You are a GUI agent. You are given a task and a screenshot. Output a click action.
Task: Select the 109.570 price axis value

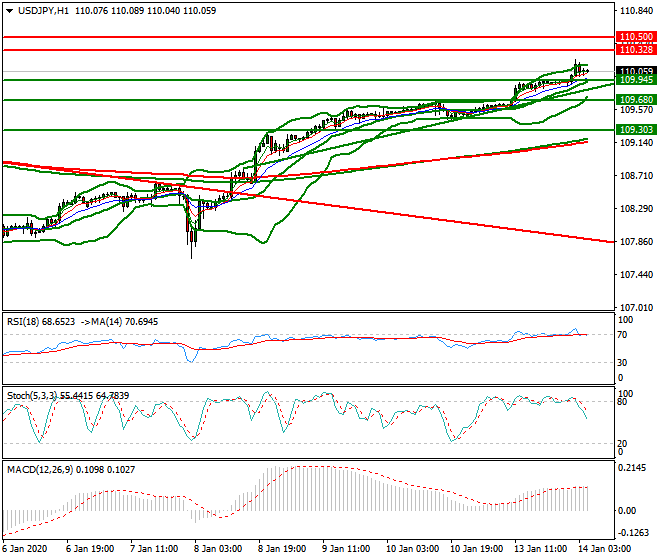pyautogui.click(x=636, y=110)
